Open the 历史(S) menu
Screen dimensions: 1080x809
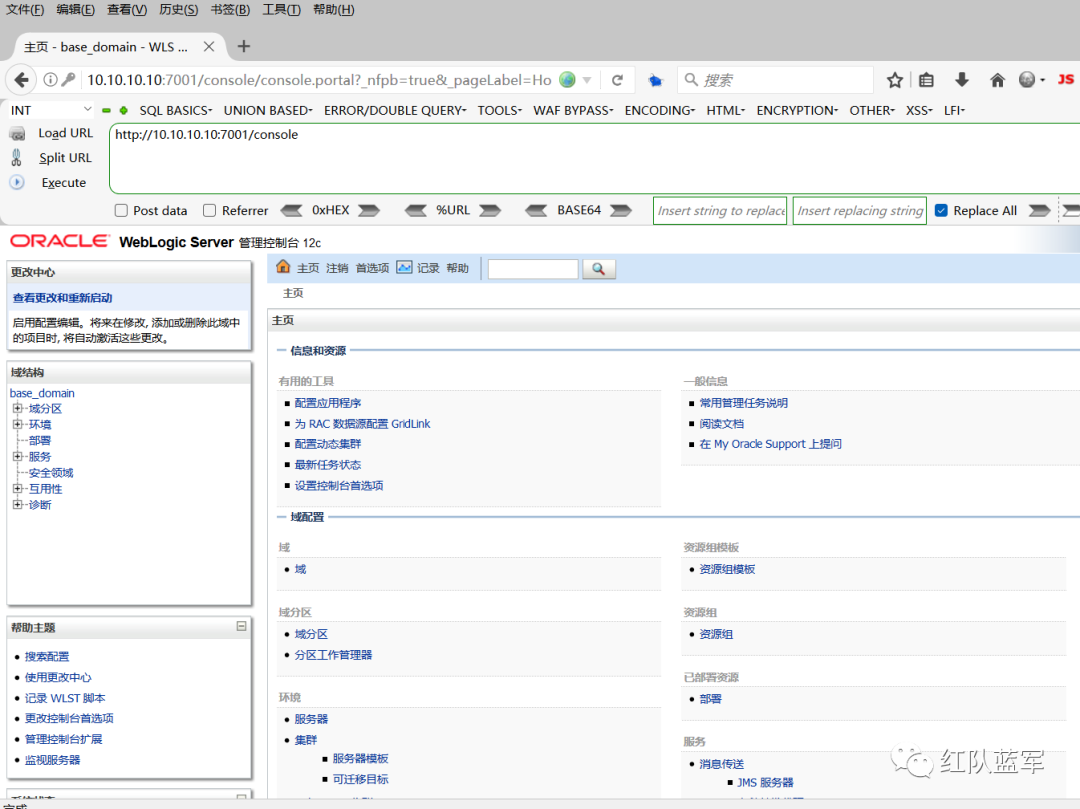[x=178, y=10]
